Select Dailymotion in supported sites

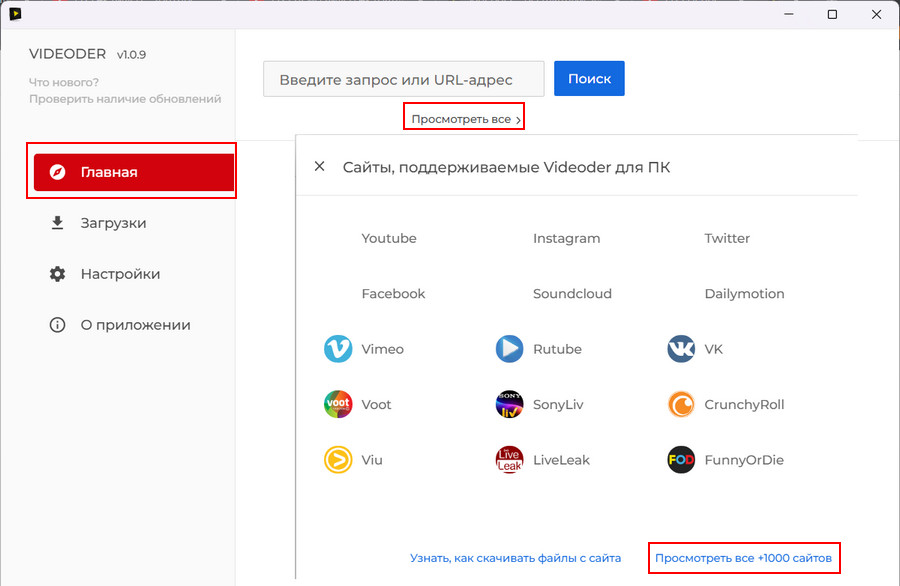[744, 293]
